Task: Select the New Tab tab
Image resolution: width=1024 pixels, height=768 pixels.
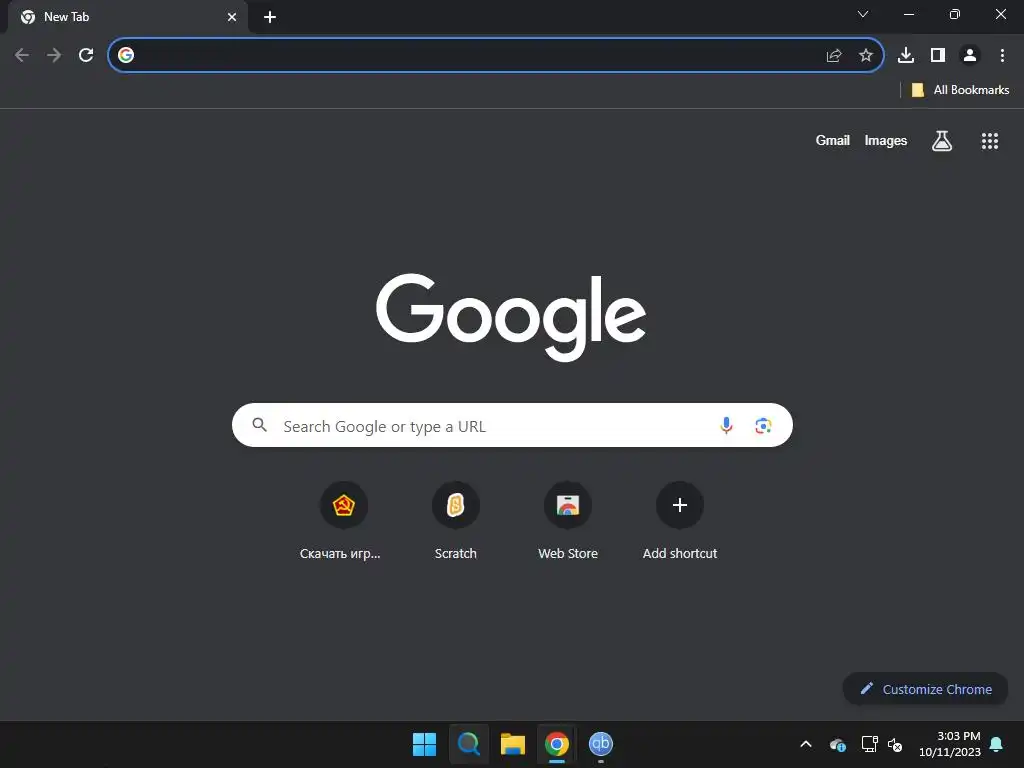Action: [x=127, y=17]
